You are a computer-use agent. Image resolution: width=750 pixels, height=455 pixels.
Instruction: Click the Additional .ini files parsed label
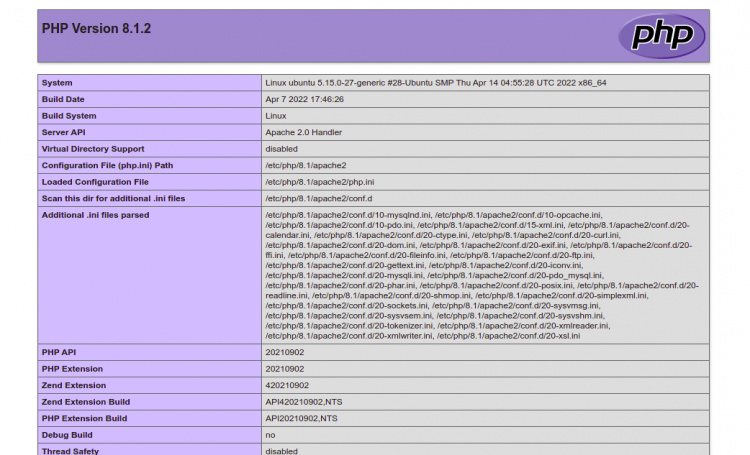click(95, 215)
